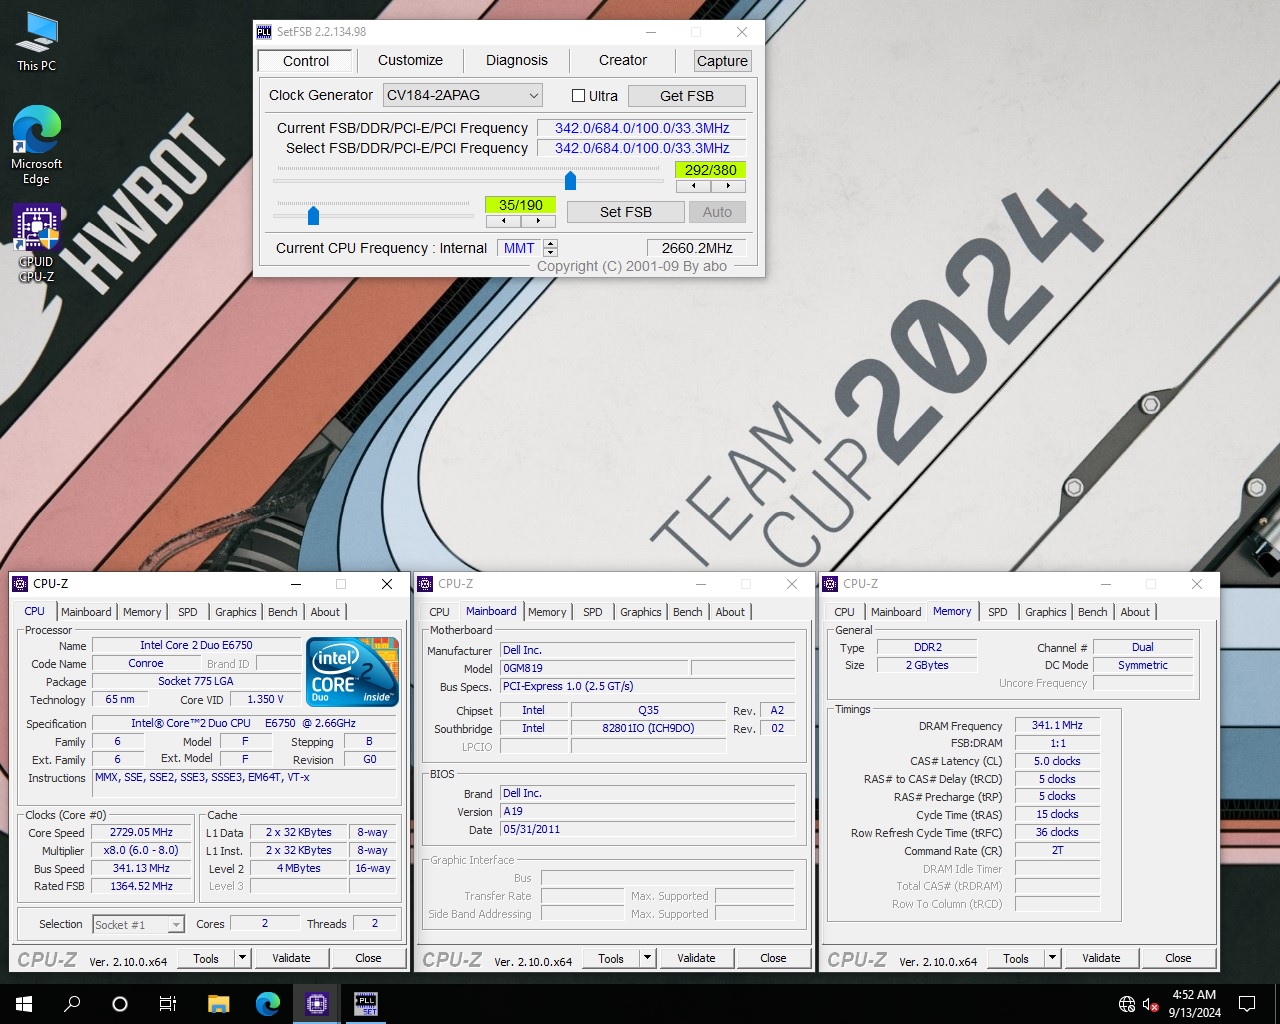This screenshot has width=1280, height=1024.
Task: Click Close button in right CPU-Z window
Action: pyautogui.click(x=1178, y=958)
